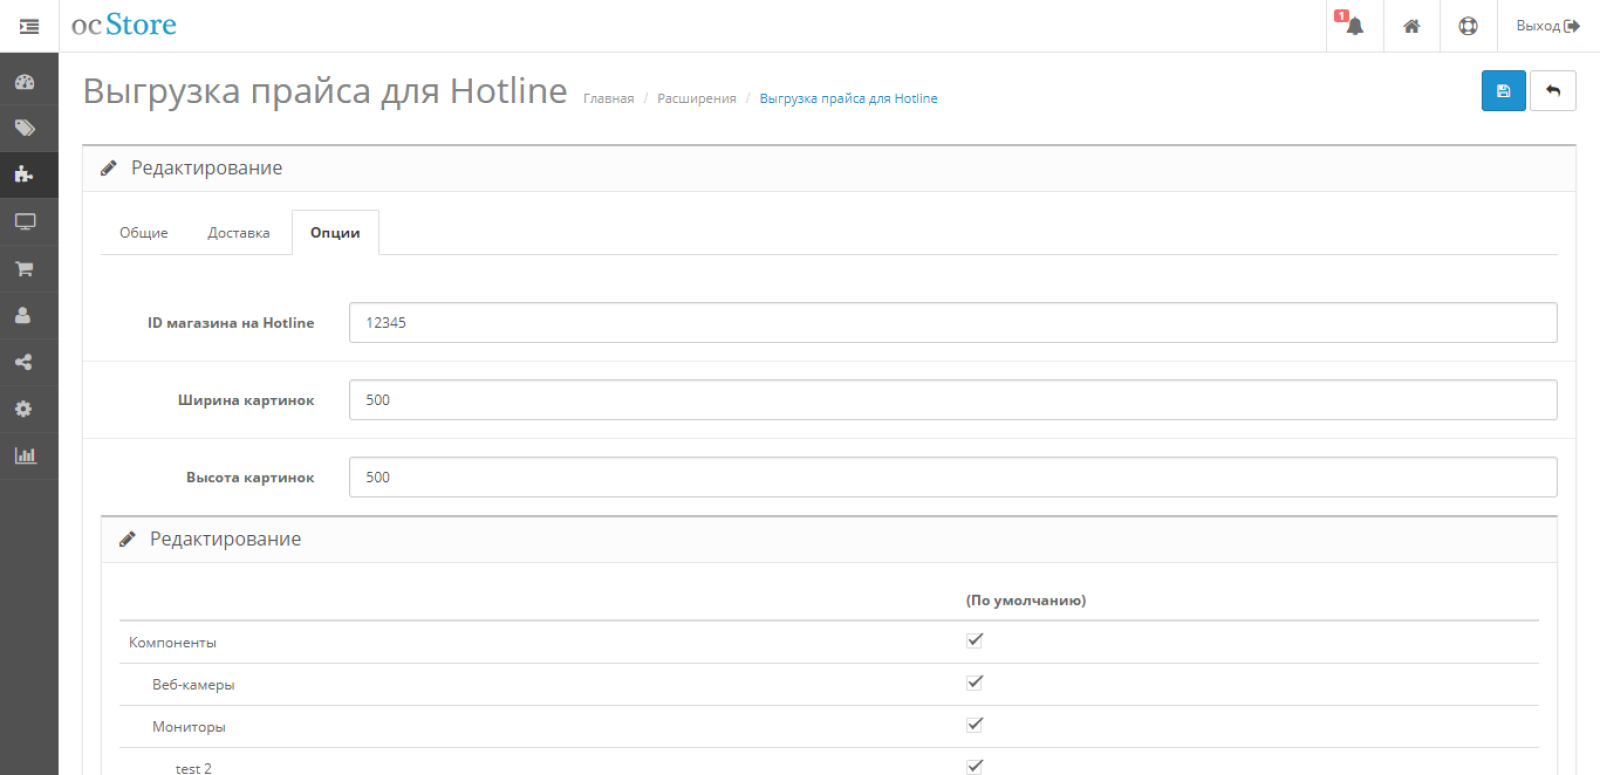Open the Catalog tags sidebar icon
This screenshot has width=1600, height=775.
(x=25, y=128)
